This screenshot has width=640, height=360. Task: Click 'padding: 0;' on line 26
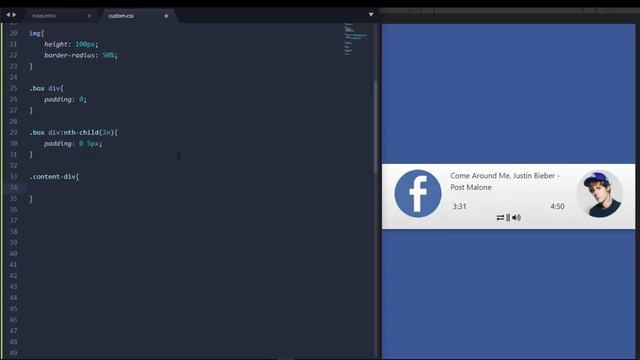[65, 99]
